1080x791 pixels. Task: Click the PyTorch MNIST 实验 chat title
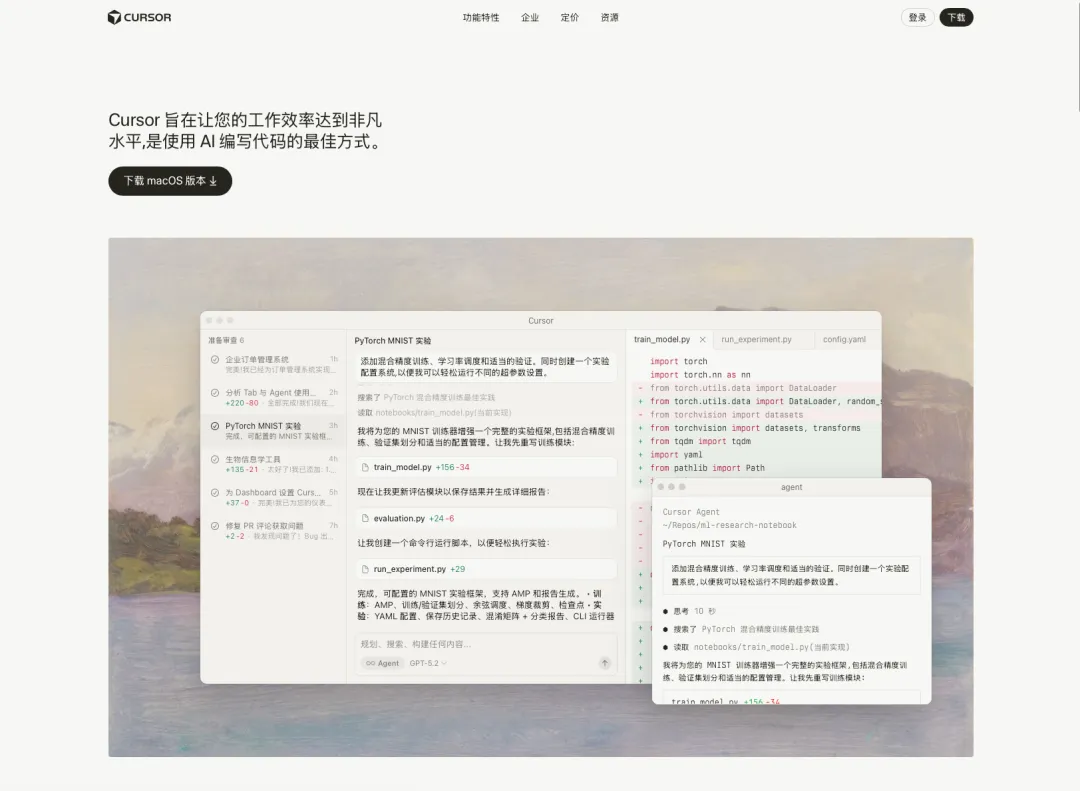[x=393, y=340]
